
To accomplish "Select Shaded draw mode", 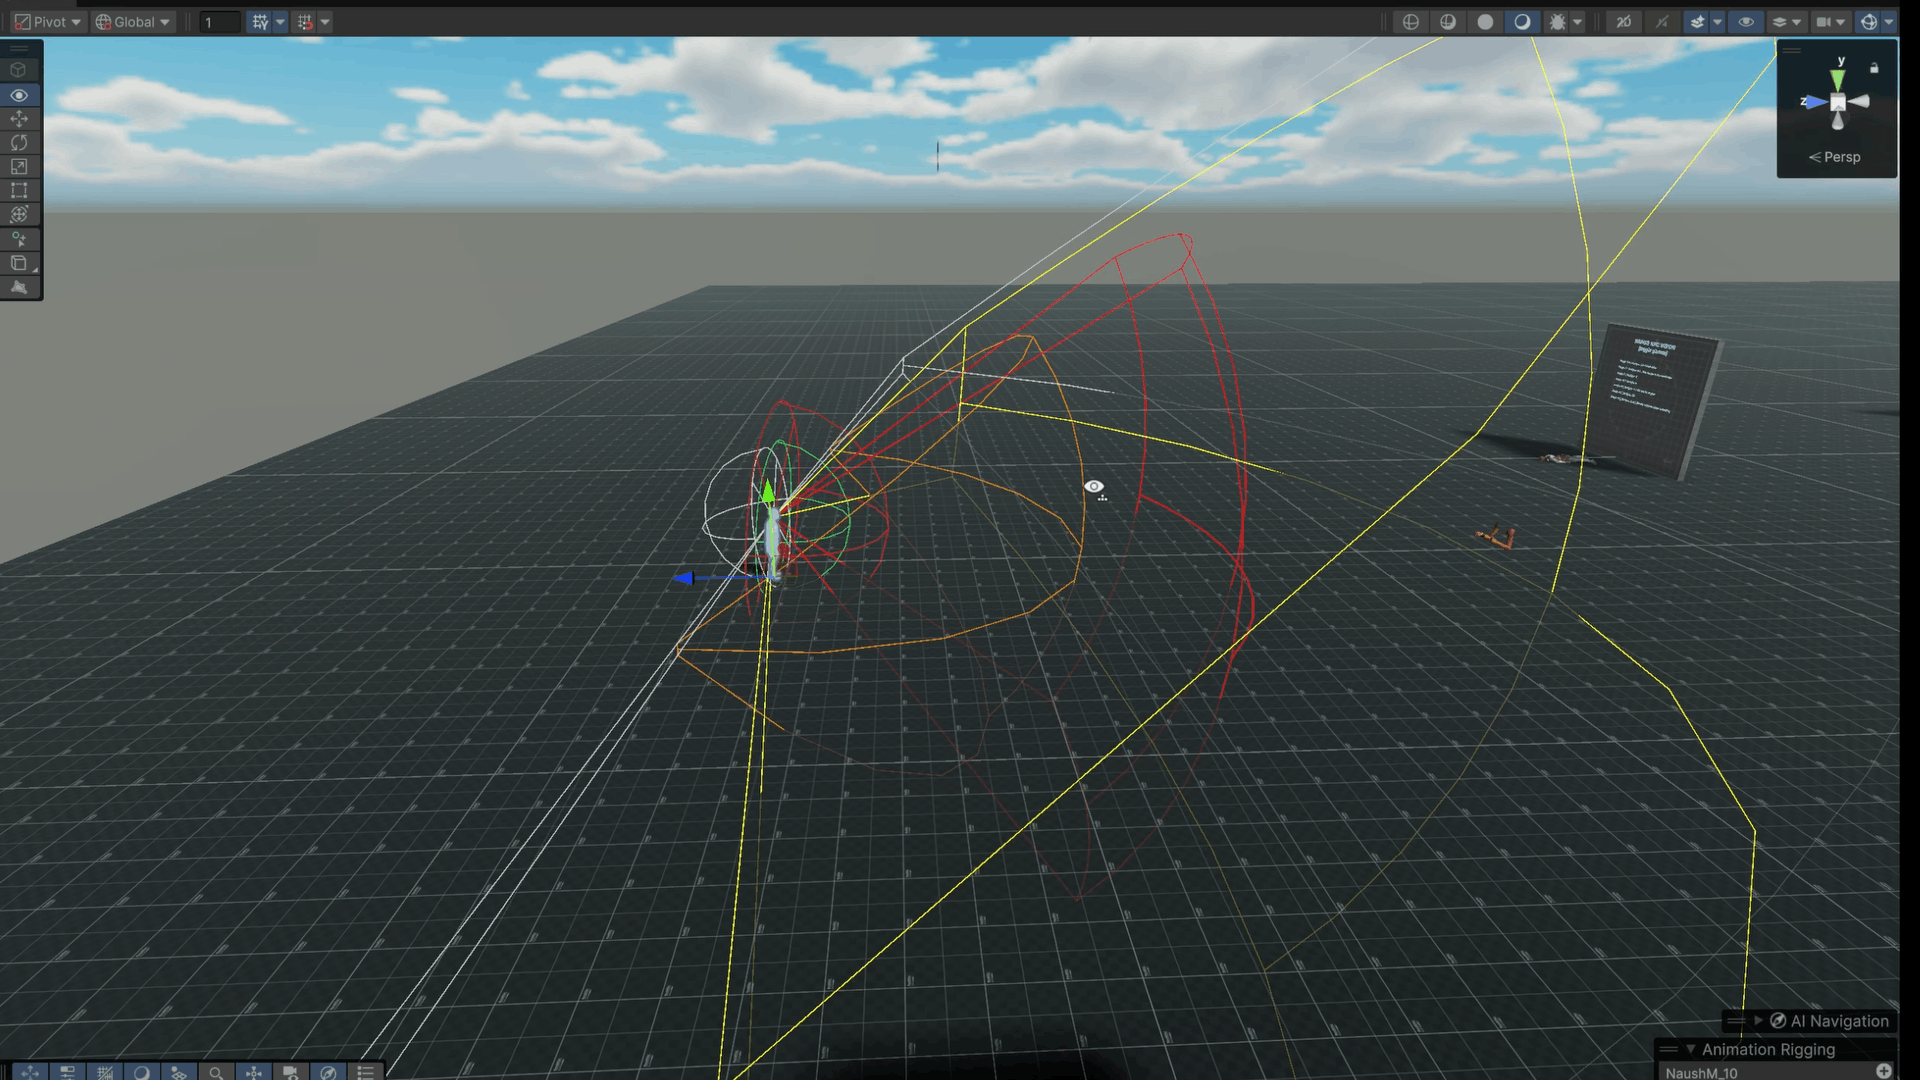I will [x=1522, y=22].
